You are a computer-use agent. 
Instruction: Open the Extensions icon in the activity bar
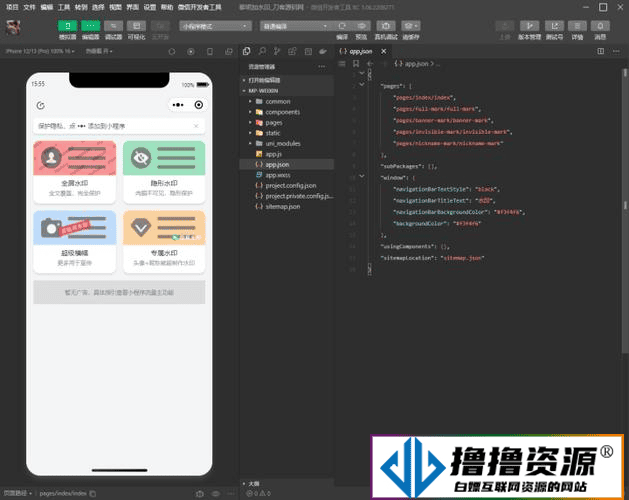[x=292, y=51]
